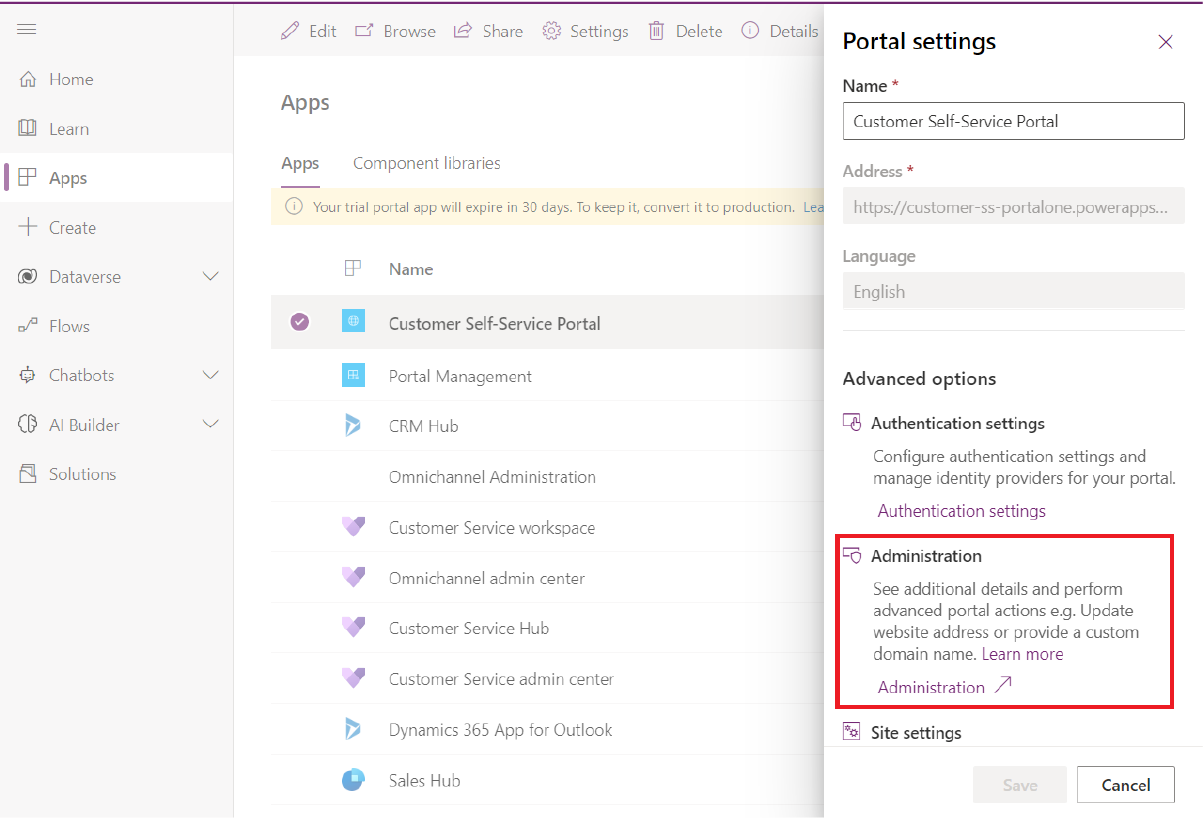Expand the Chatbots sidebar section chevron
The image size is (1203, 818).
coord(211,375)
